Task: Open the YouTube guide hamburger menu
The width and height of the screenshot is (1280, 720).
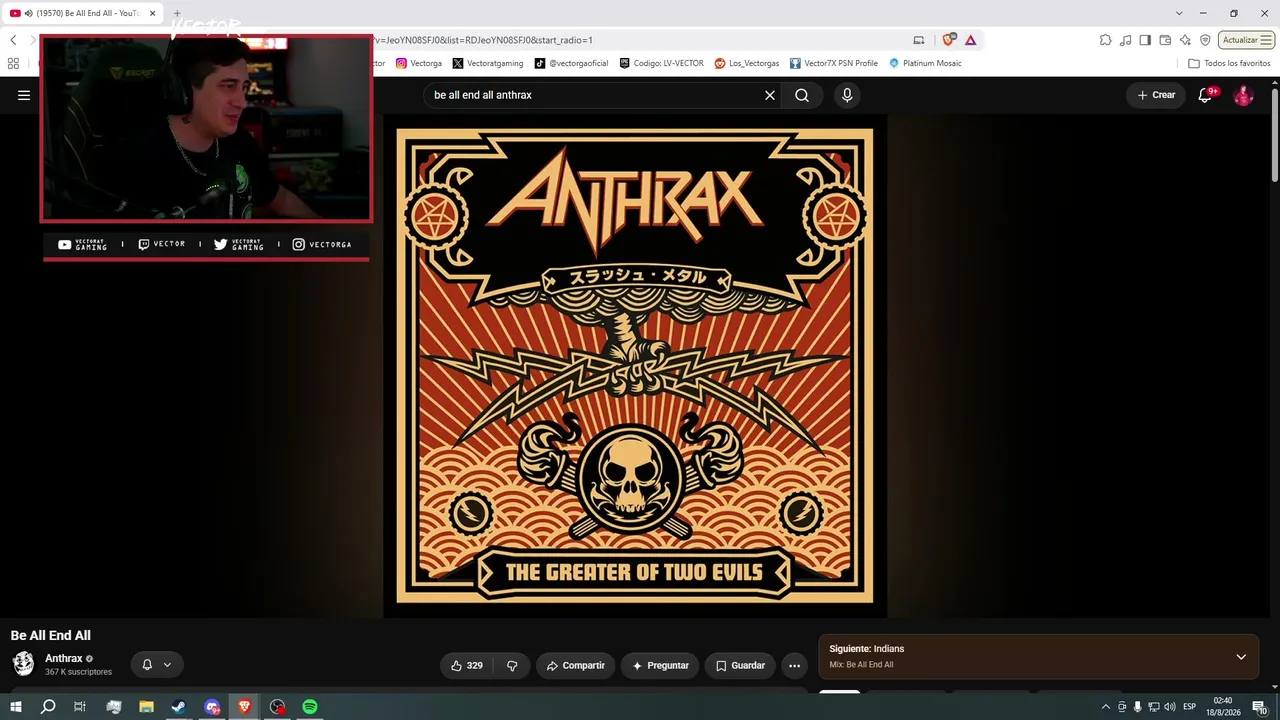Action: pyautogui.click(x=24, y=95)
